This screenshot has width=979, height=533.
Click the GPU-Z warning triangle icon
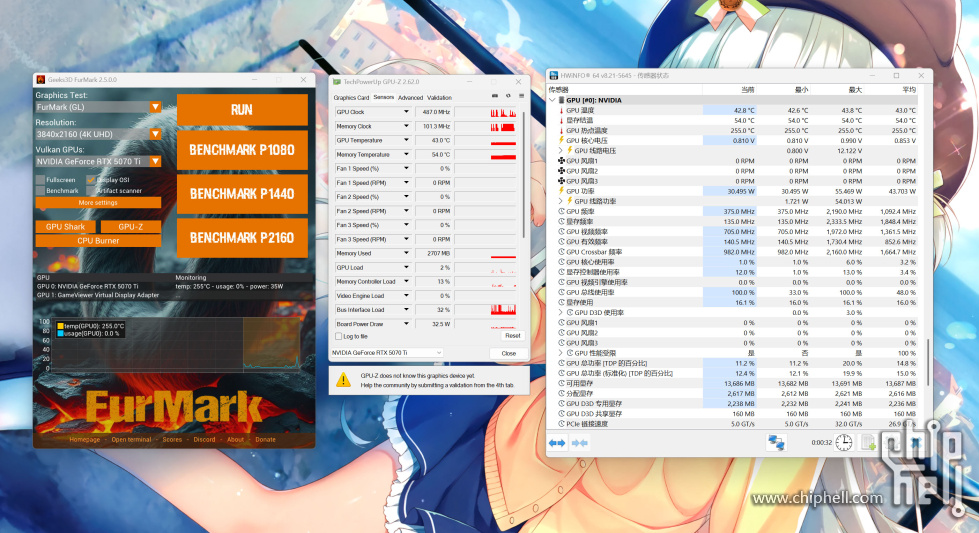click(343, 379)
